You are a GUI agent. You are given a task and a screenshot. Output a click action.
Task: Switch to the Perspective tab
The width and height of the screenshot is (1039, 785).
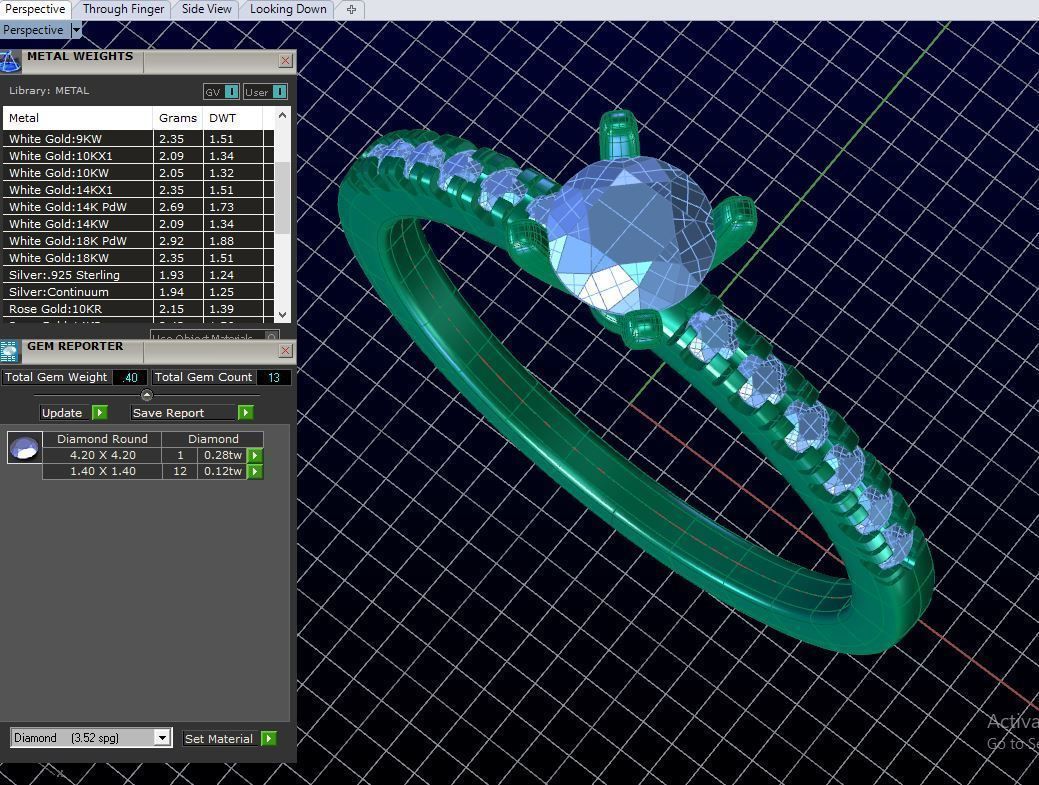36,9
